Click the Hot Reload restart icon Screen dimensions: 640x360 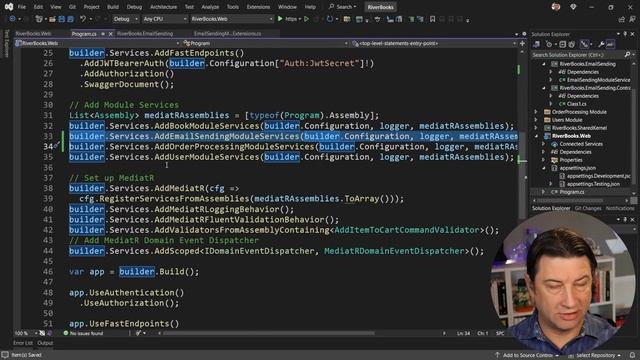pos(330,19)
